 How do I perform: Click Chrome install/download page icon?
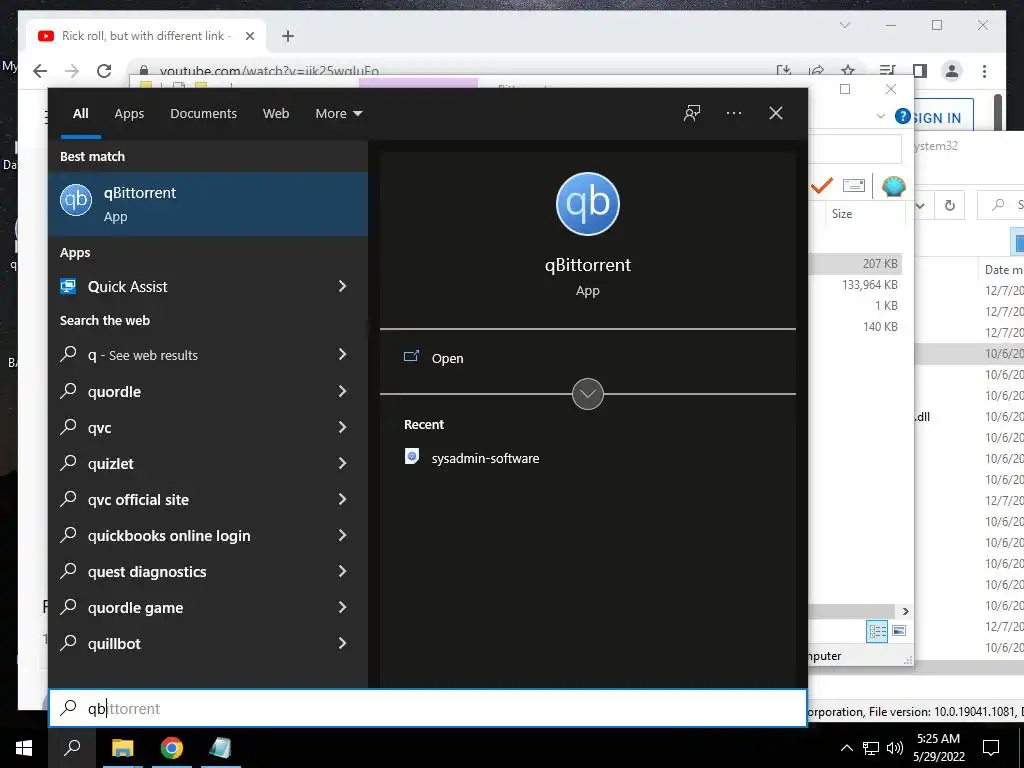(784, 71)
